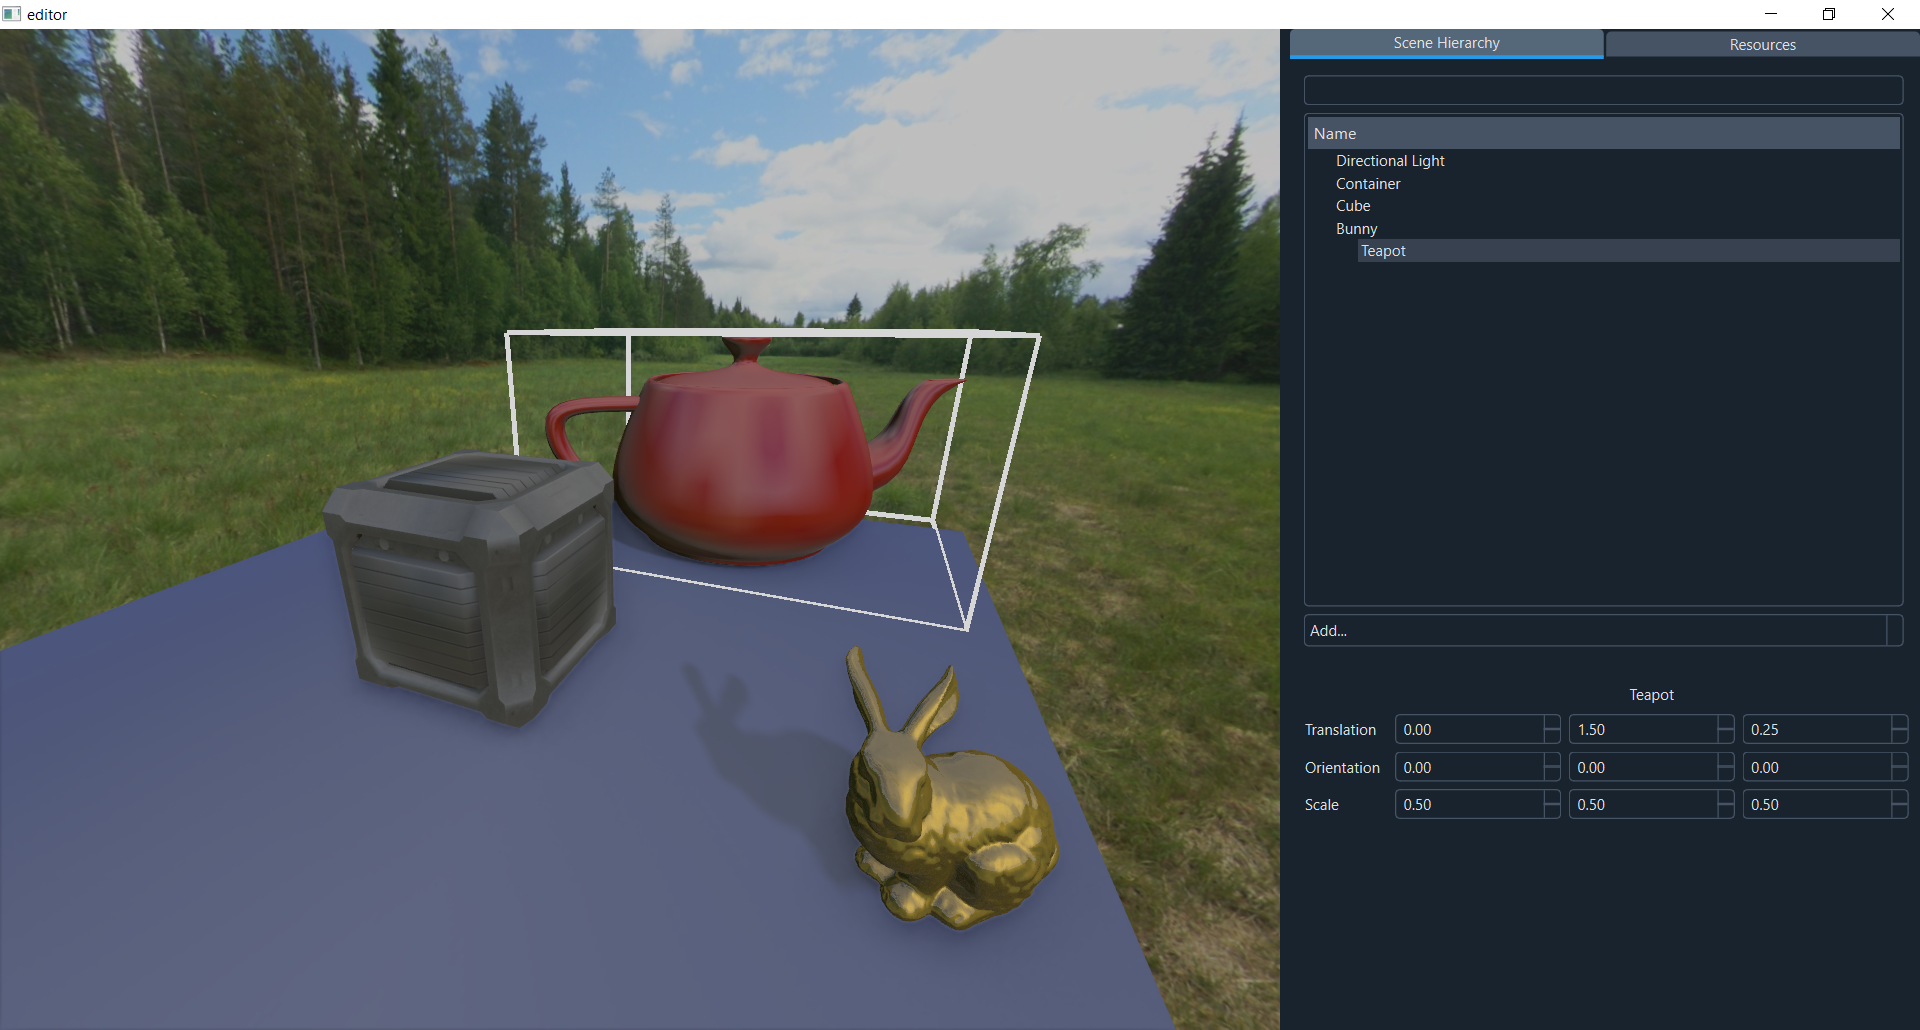Edit Translation Y value 1.50
Screen dimensions: 1920x1030
click(x=1643, y=730)
